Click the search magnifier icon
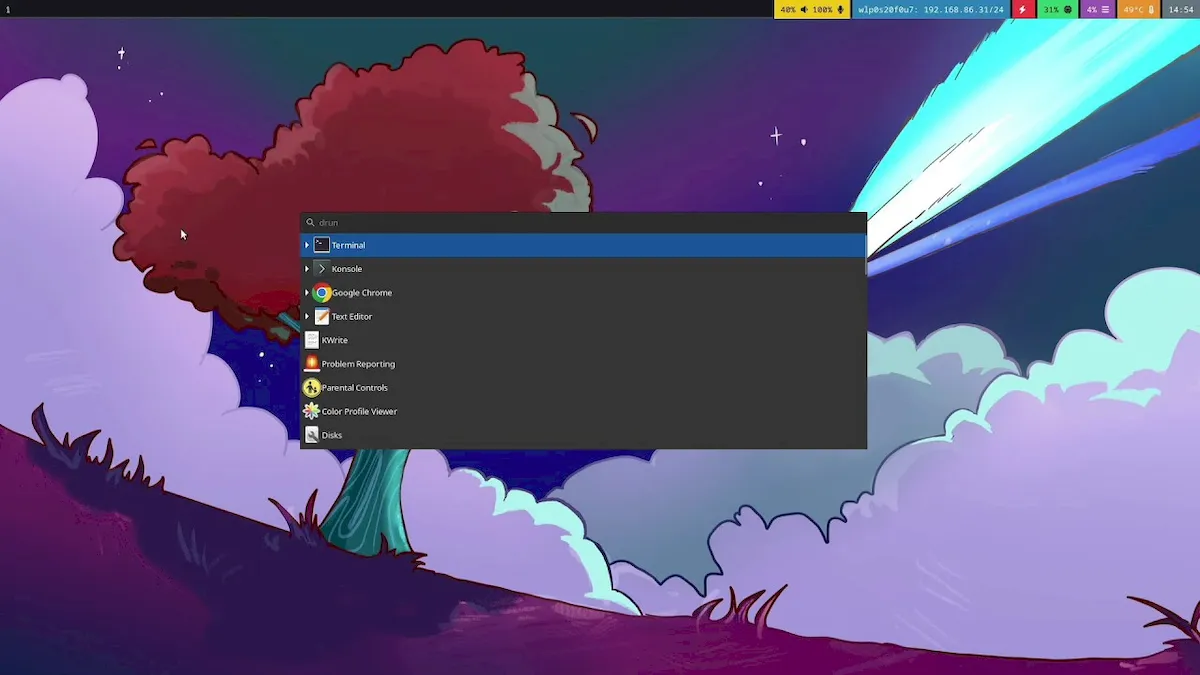 pos(310,223)
